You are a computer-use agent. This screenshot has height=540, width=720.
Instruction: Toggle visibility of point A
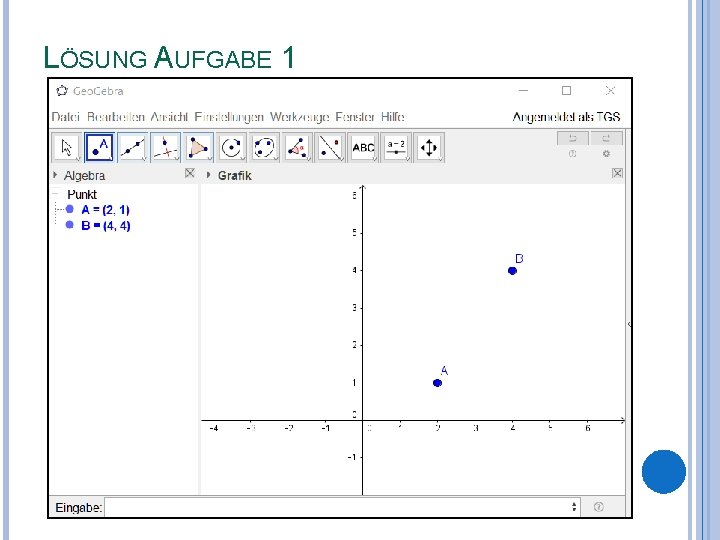[x=70, y=209]
